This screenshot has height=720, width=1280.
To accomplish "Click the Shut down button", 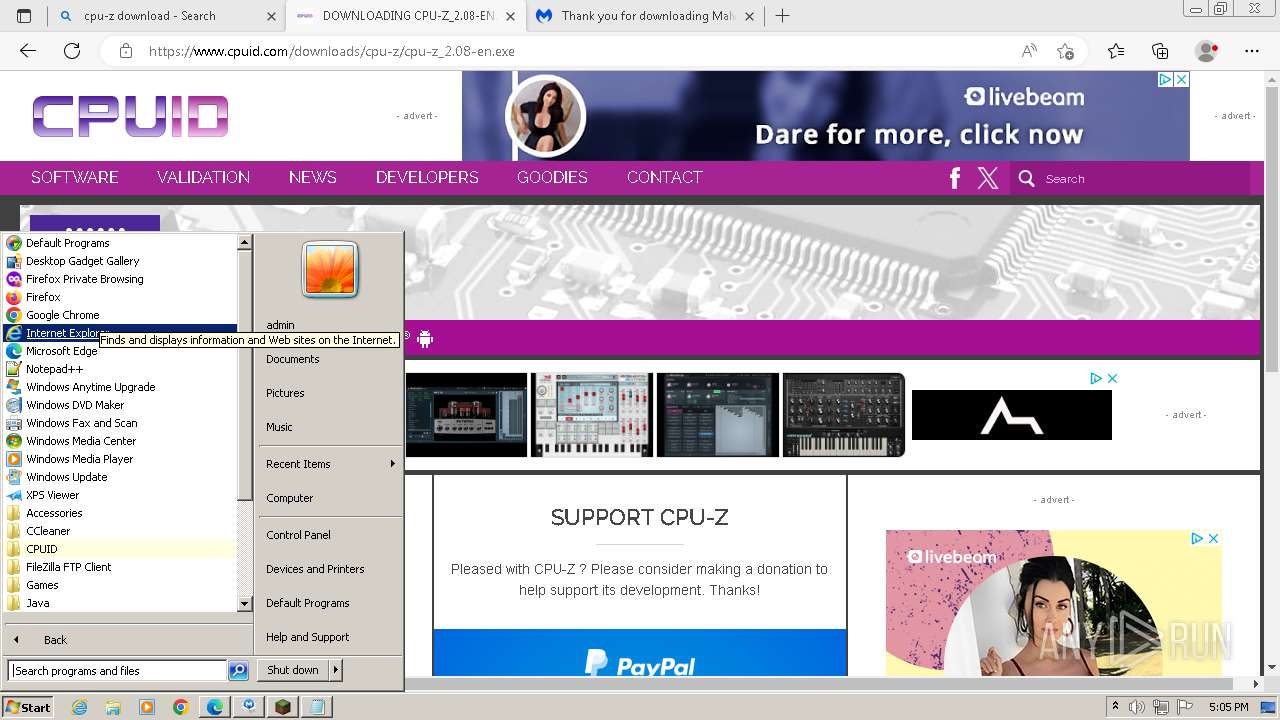I will [293, 670].
